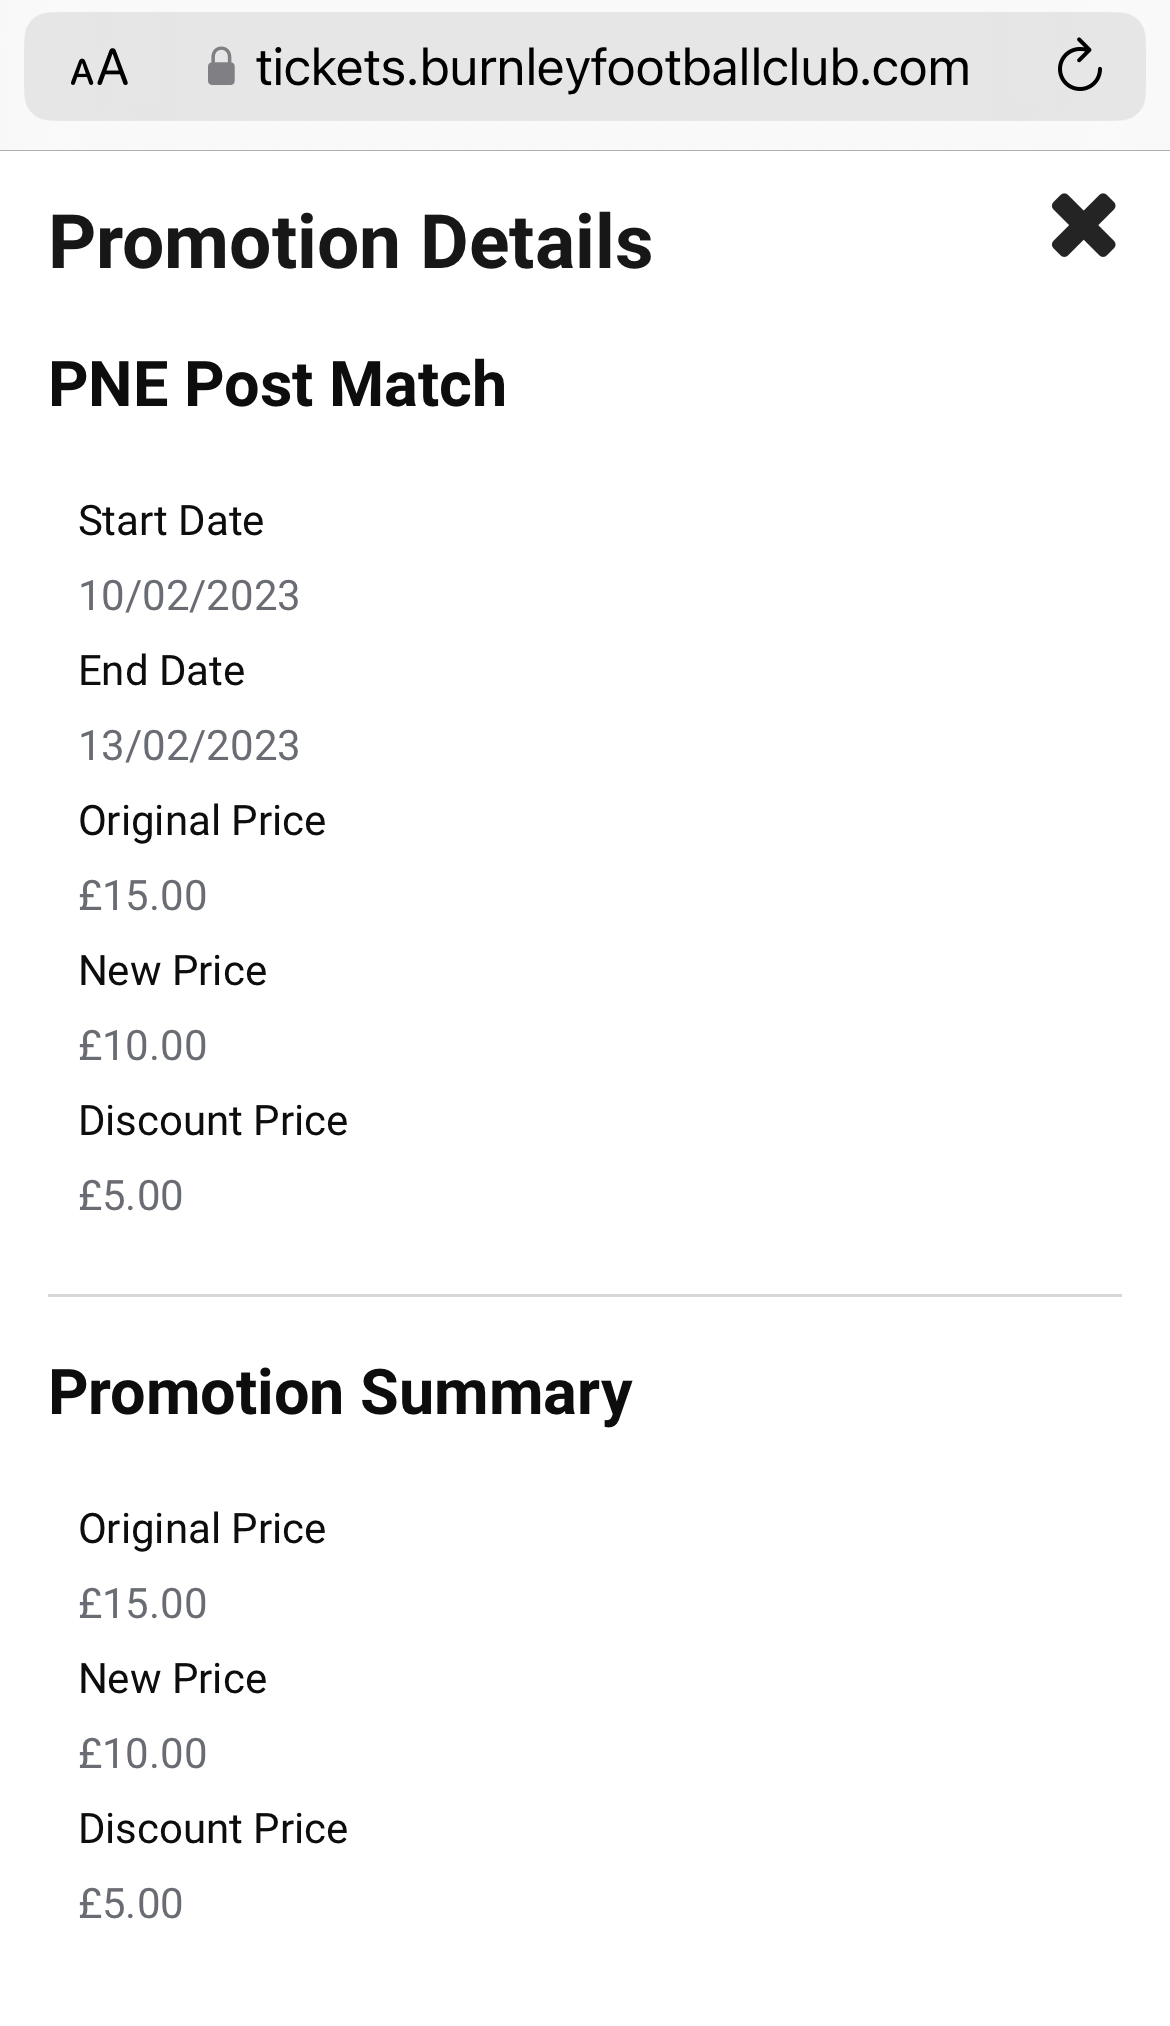
Task: Click the £15.00 value under PNE Post Match
Action: pyautogui.click(x=142, y=896)
